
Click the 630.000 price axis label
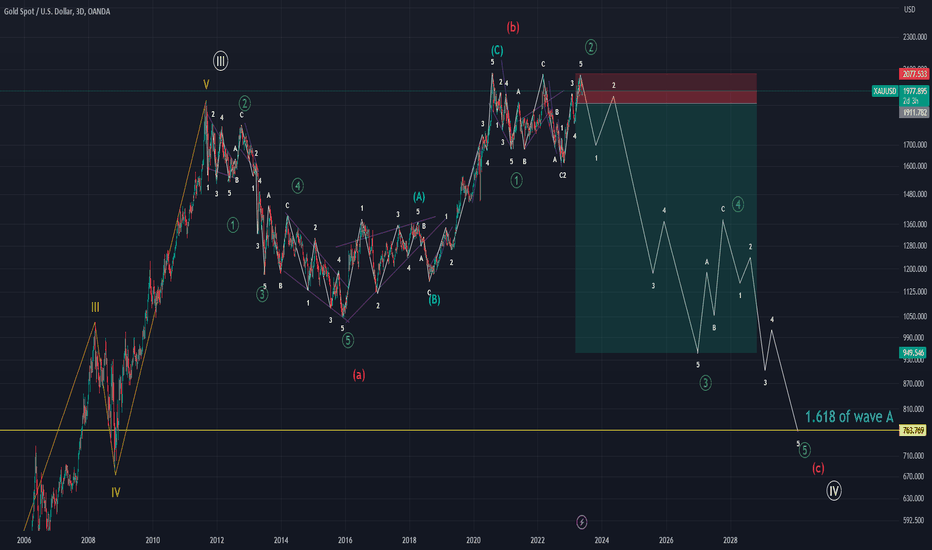(x=914, y=498)
